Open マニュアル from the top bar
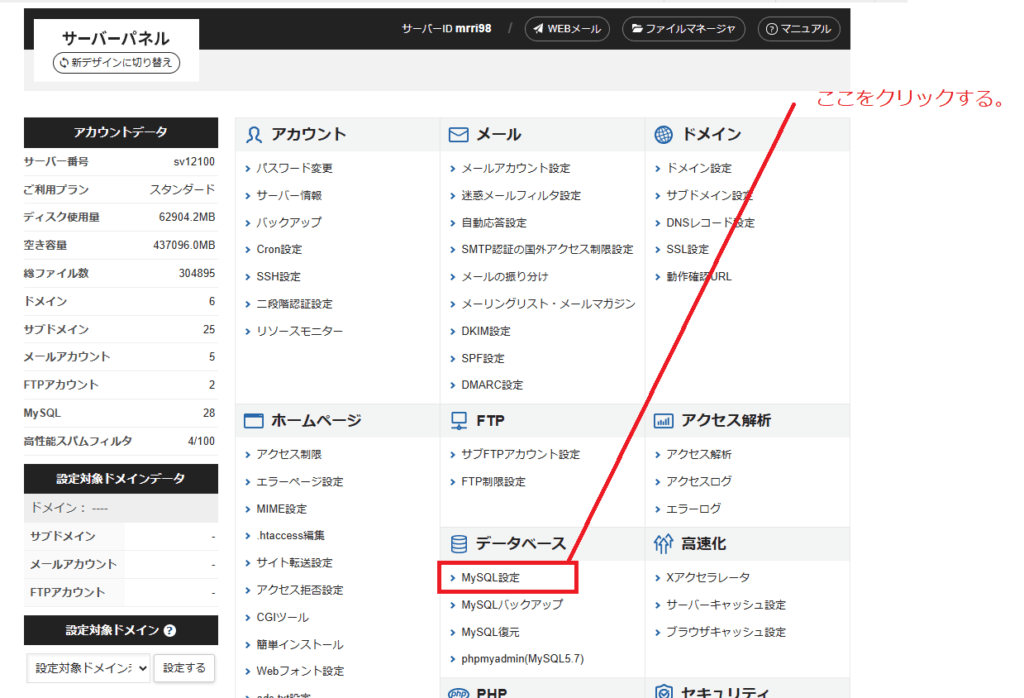This screenshot has width=1024, height=698. (x=798, y=29)
